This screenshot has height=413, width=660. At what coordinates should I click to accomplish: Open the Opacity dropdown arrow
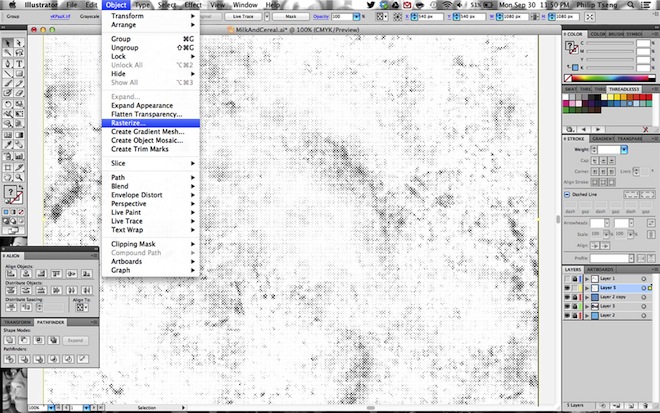click(x=357, y=16)
